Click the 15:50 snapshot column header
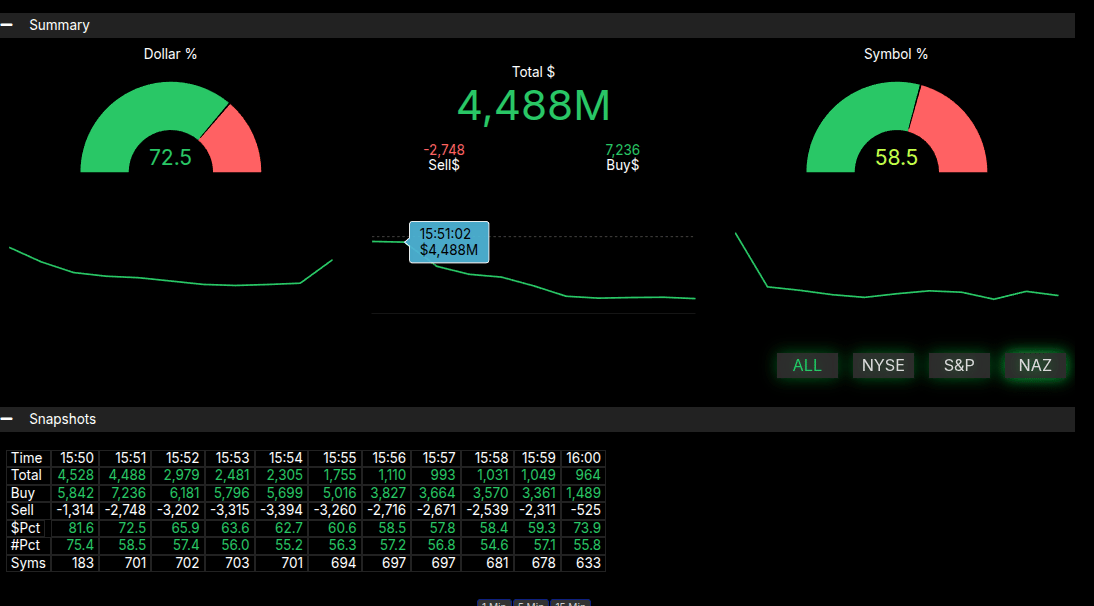This screenshot has width=1094, height=606. [x=77, y=458]
